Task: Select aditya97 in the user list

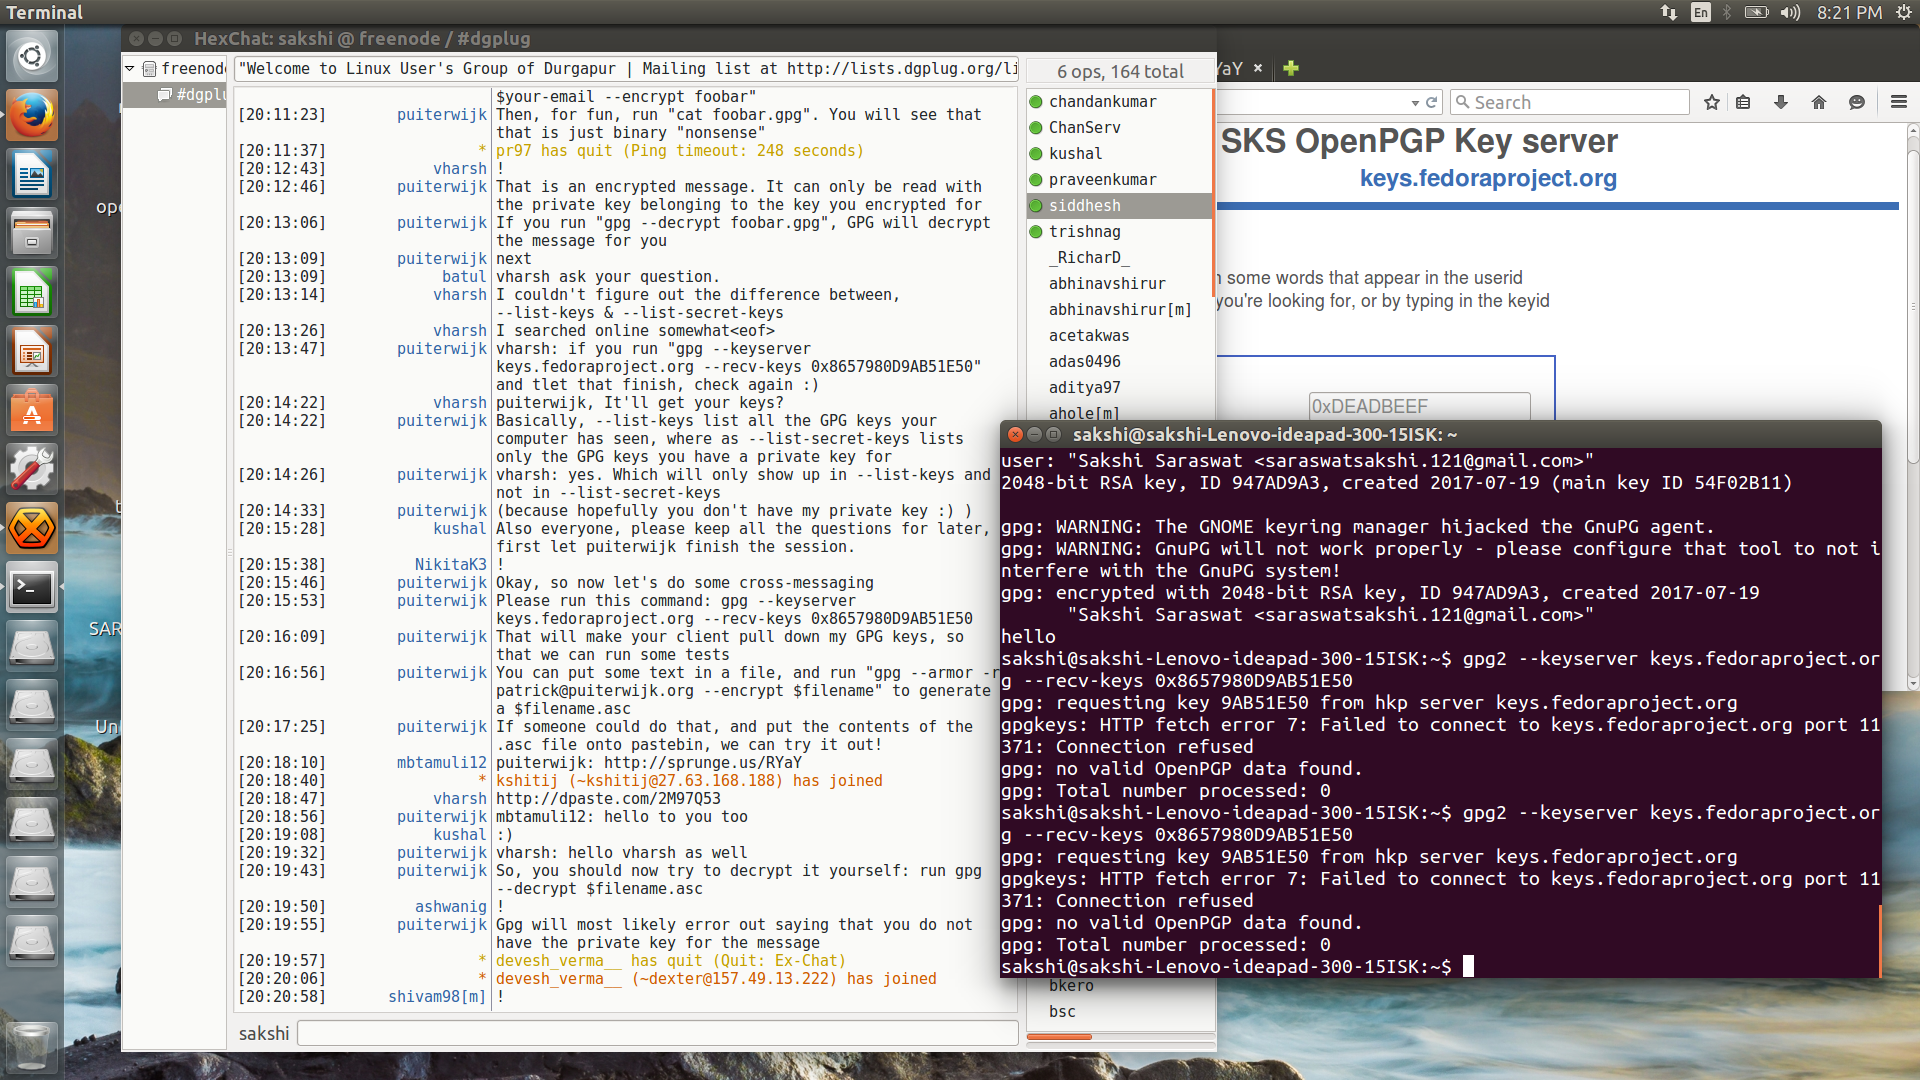Action: [1119, 387]
